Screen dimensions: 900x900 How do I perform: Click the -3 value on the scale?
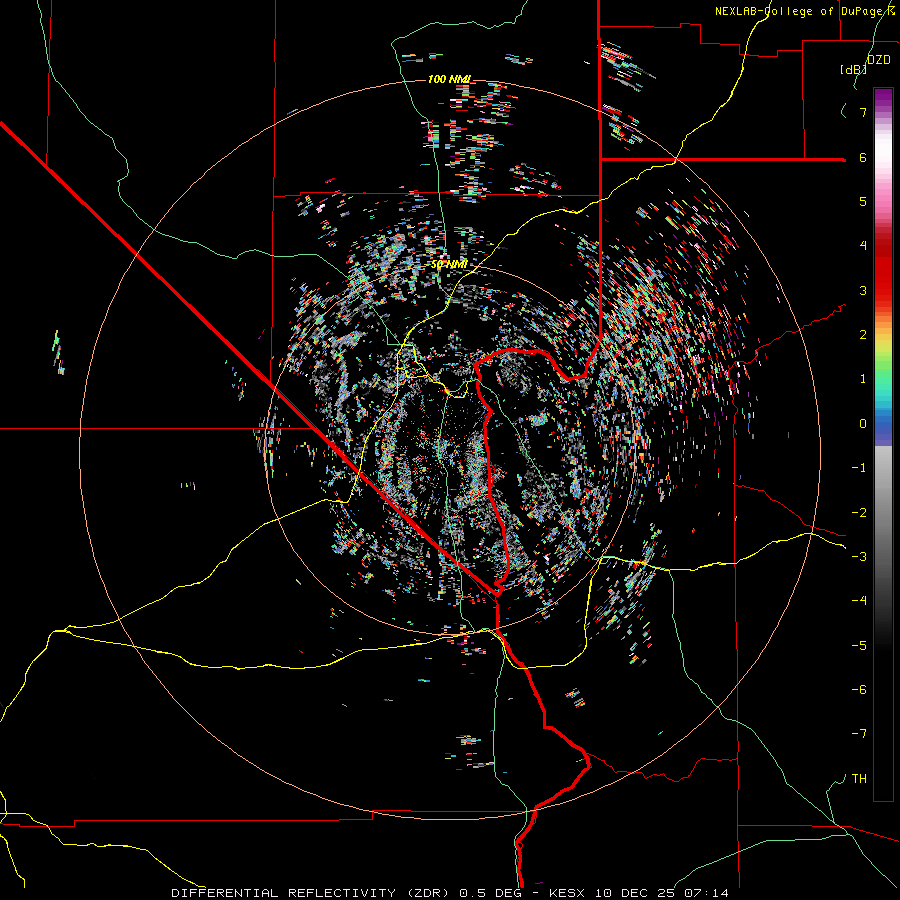(859, 557)
